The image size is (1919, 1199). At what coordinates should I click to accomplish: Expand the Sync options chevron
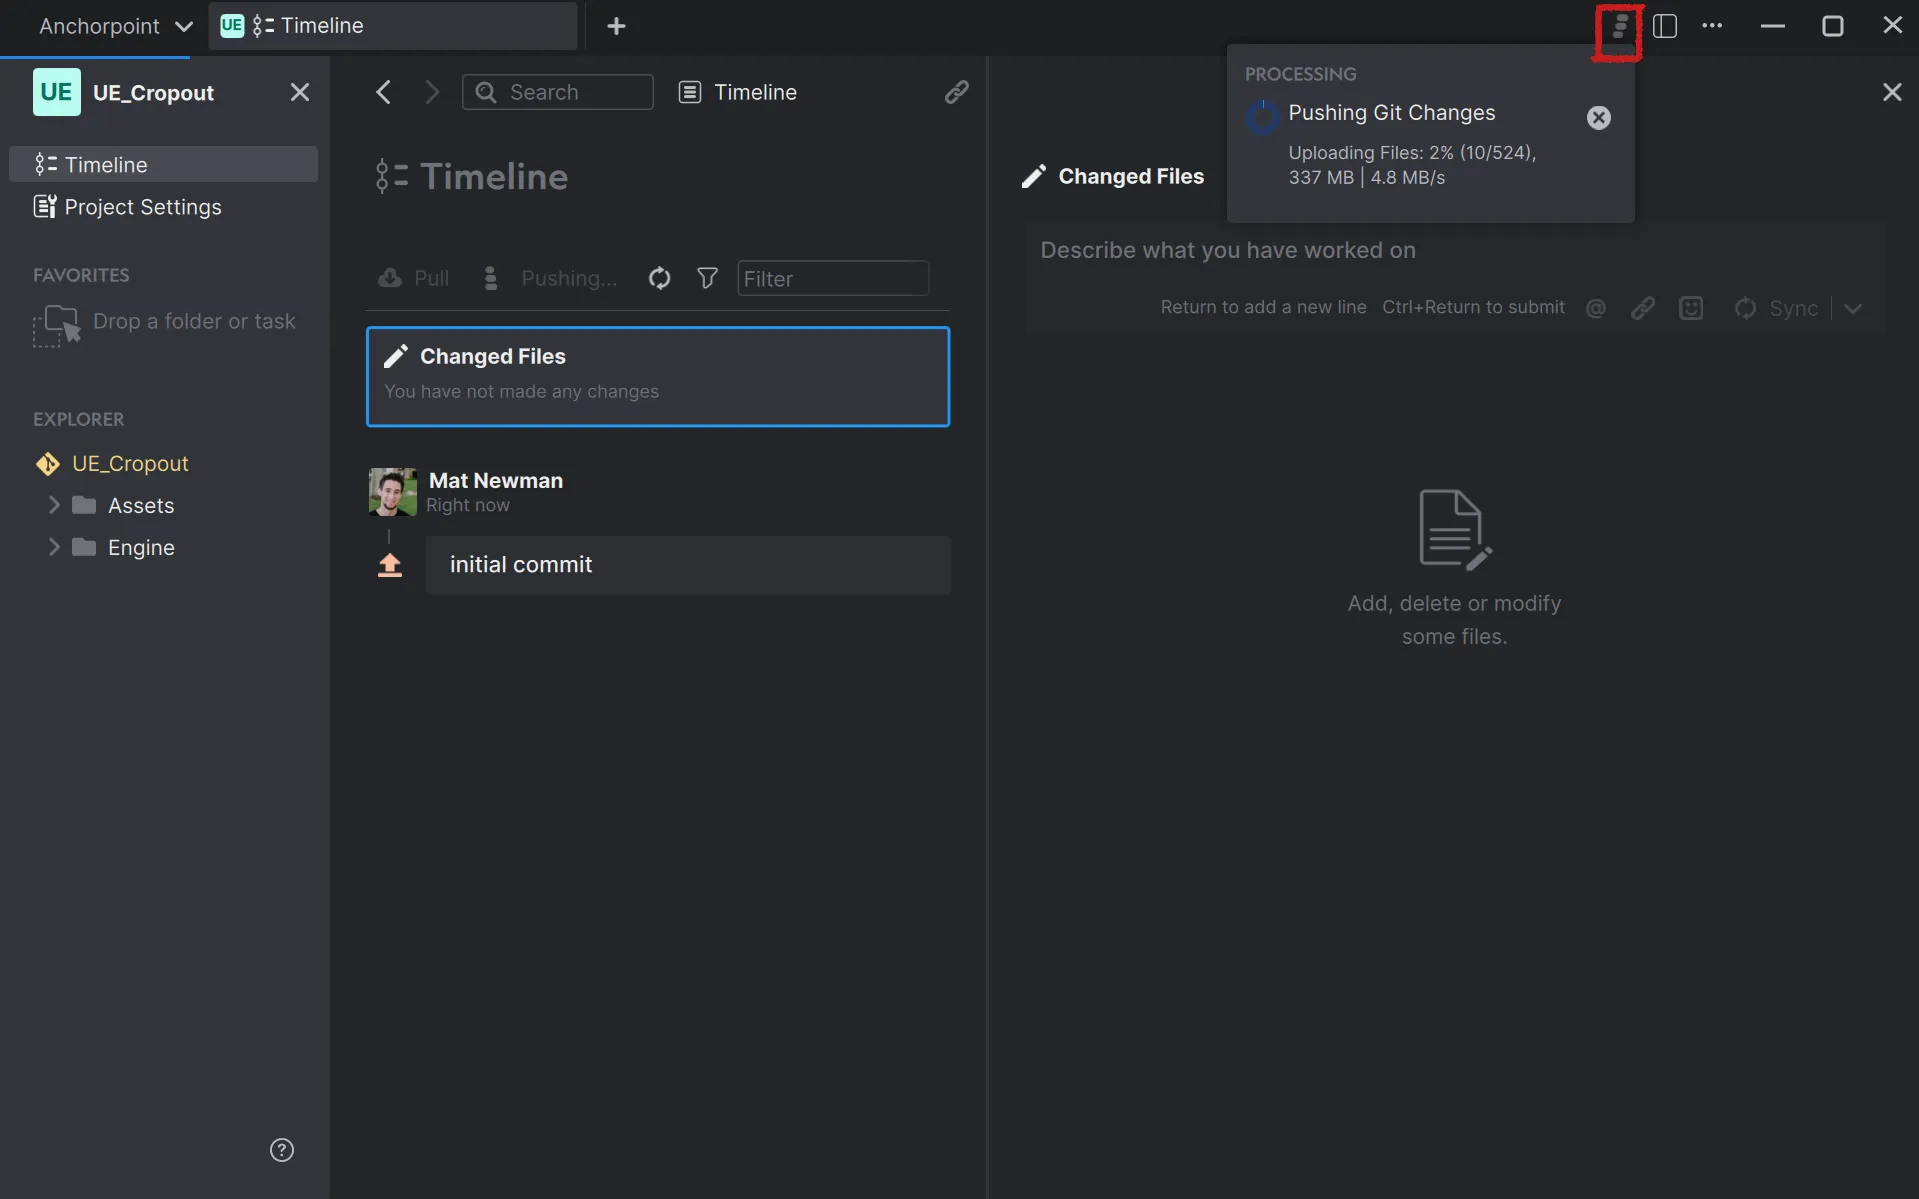1854,308
